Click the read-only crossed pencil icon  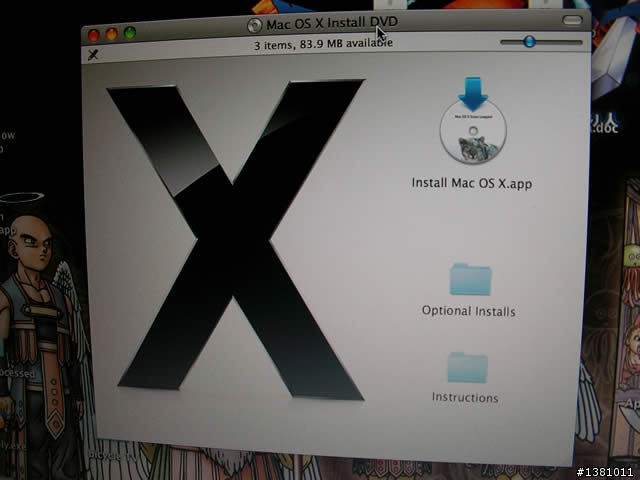[x=93, y=54]
